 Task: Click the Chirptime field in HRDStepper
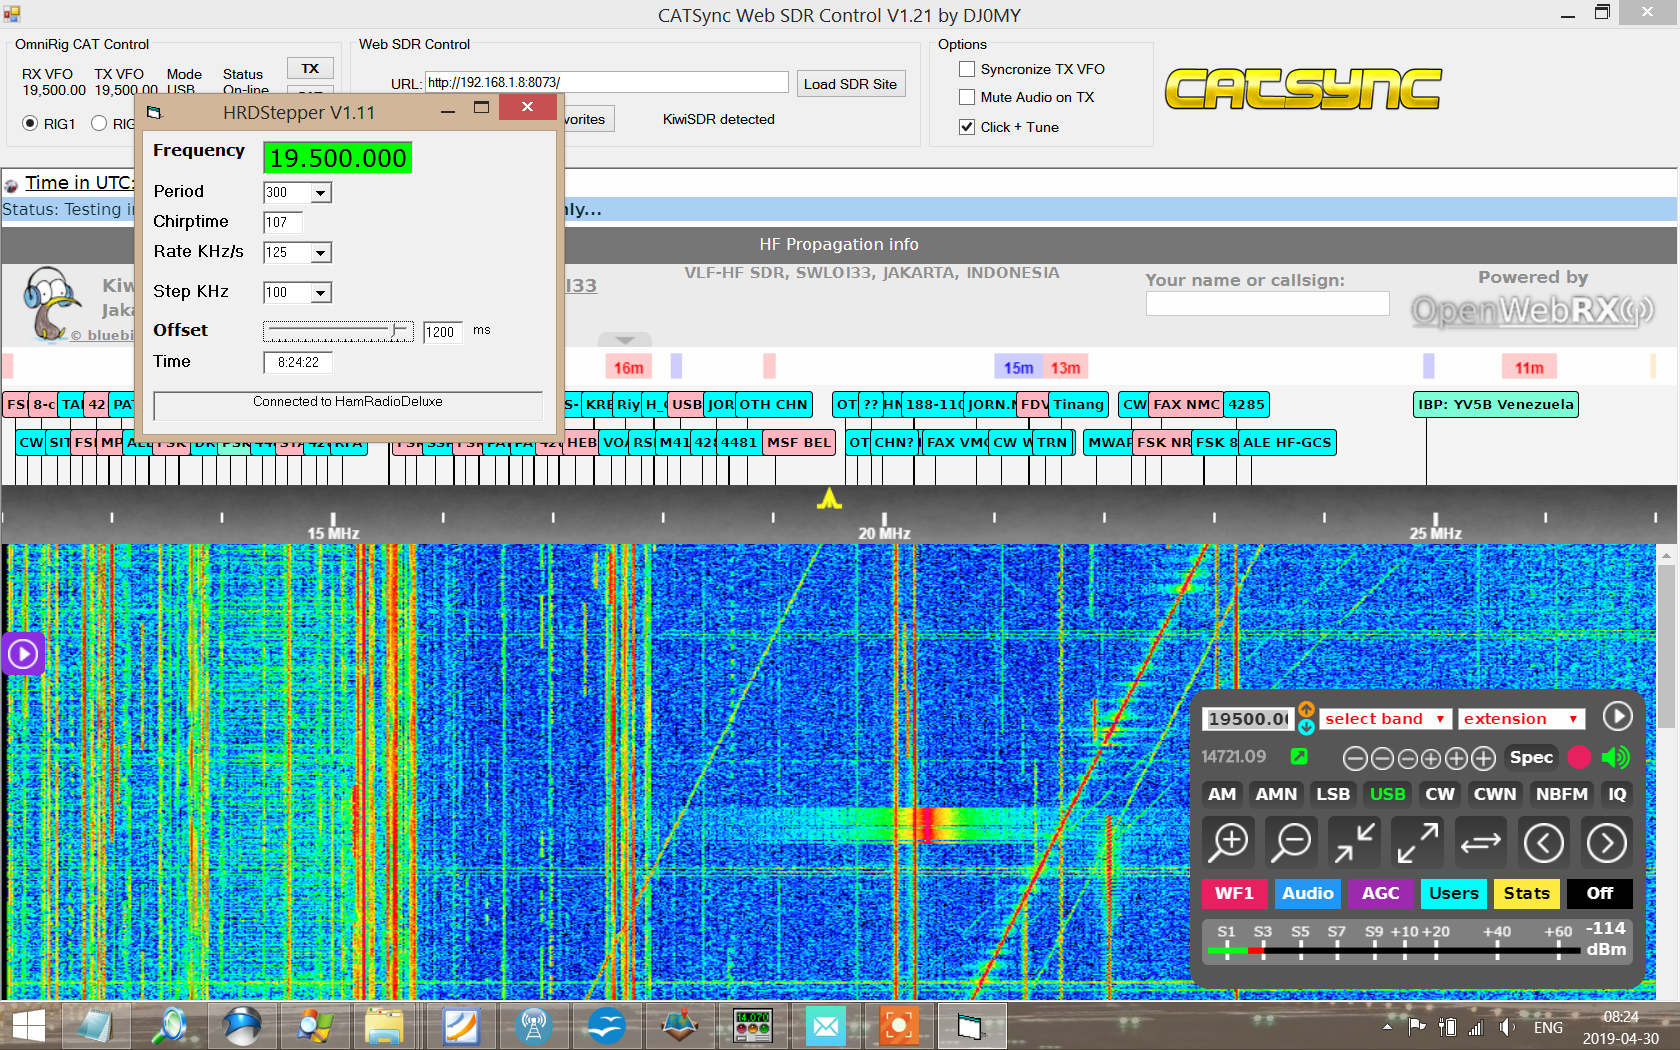[283, 222]
